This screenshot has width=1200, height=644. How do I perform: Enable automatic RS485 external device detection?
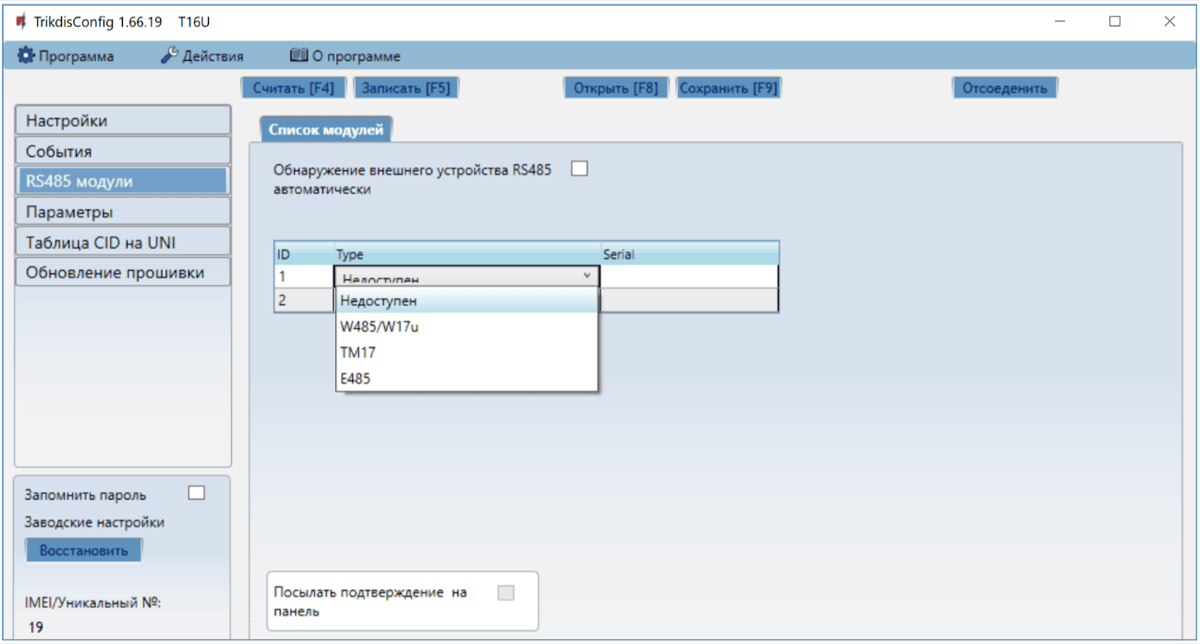[x=579, y=169]
